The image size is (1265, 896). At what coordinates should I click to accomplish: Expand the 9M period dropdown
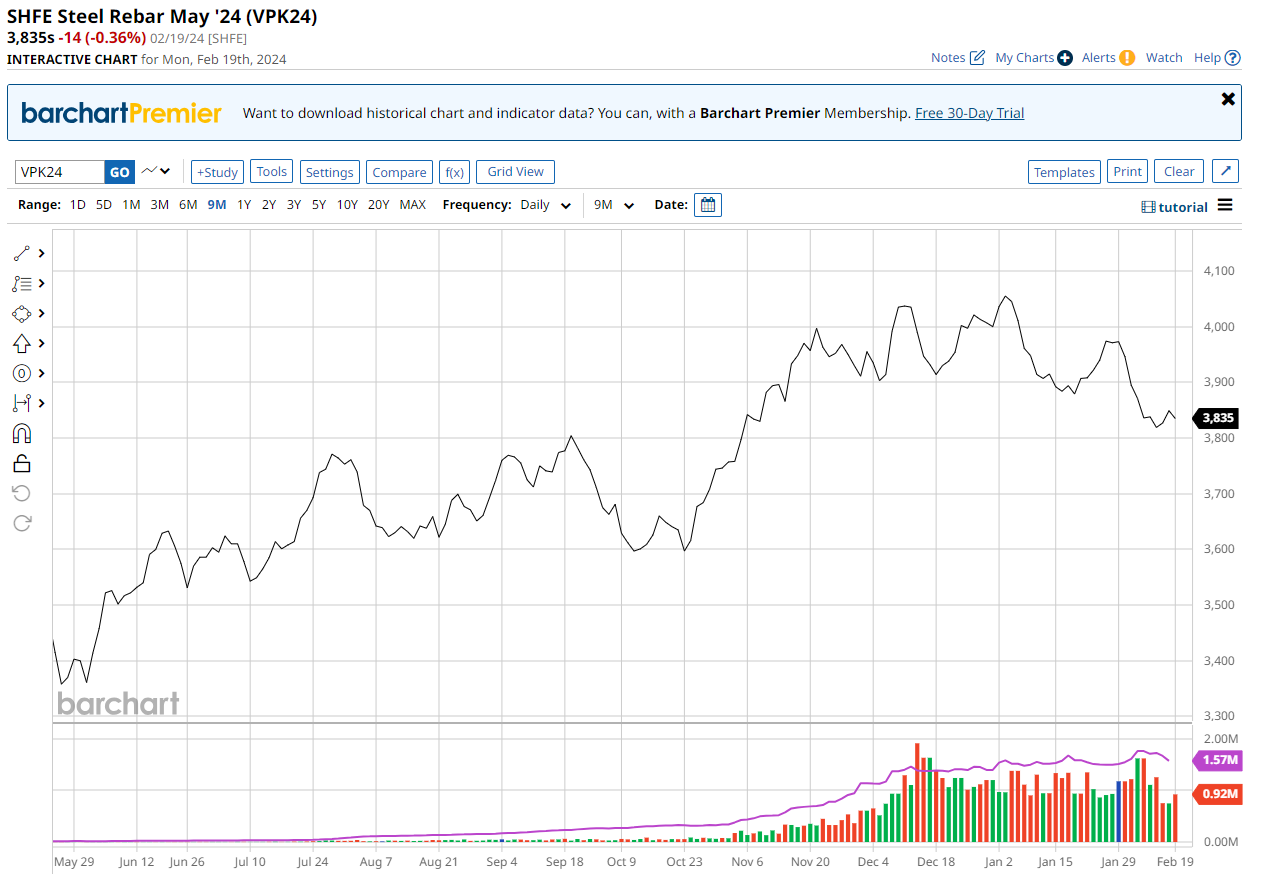(x=614, y=205)
